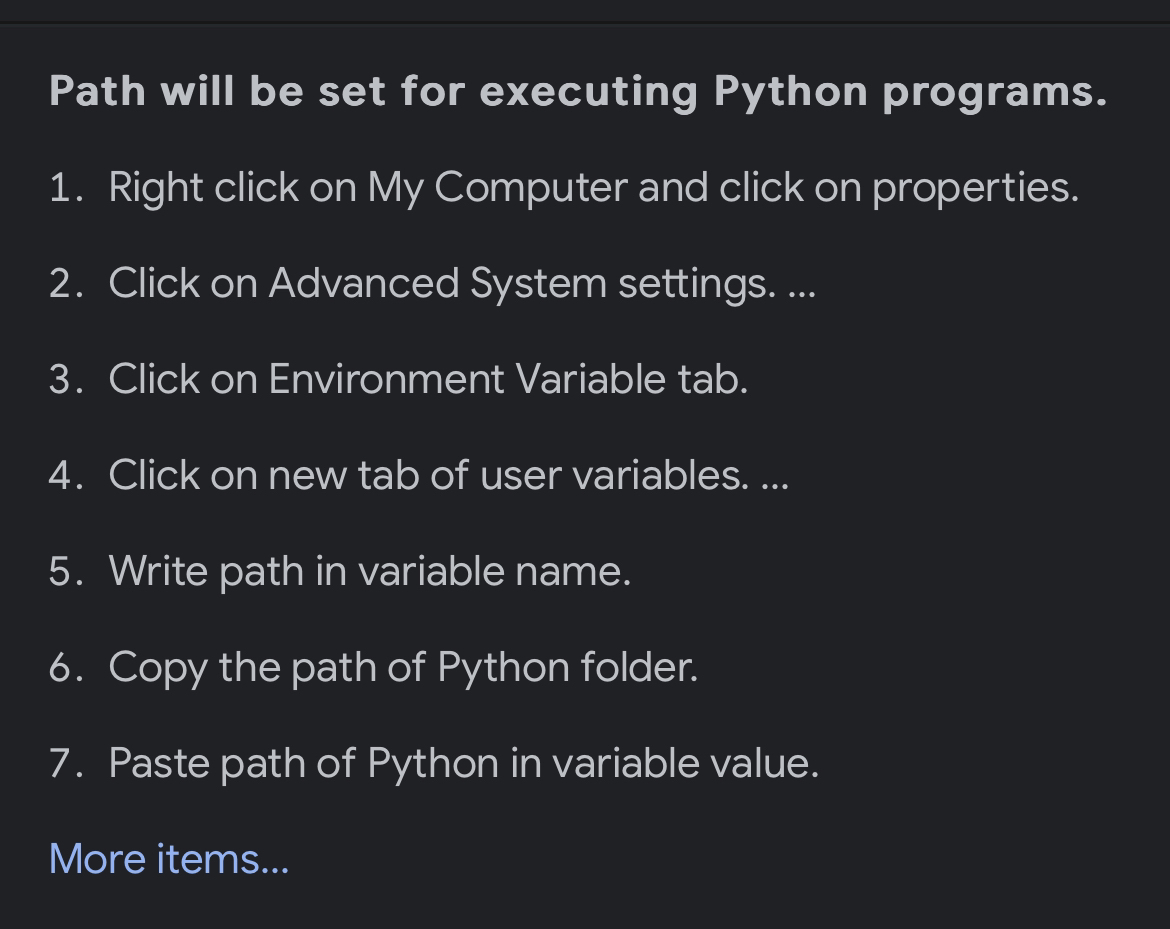Viewport: 1170px width, 929px height.
Task: Click the word "properties" in step 1
Action: pos(974,187)
